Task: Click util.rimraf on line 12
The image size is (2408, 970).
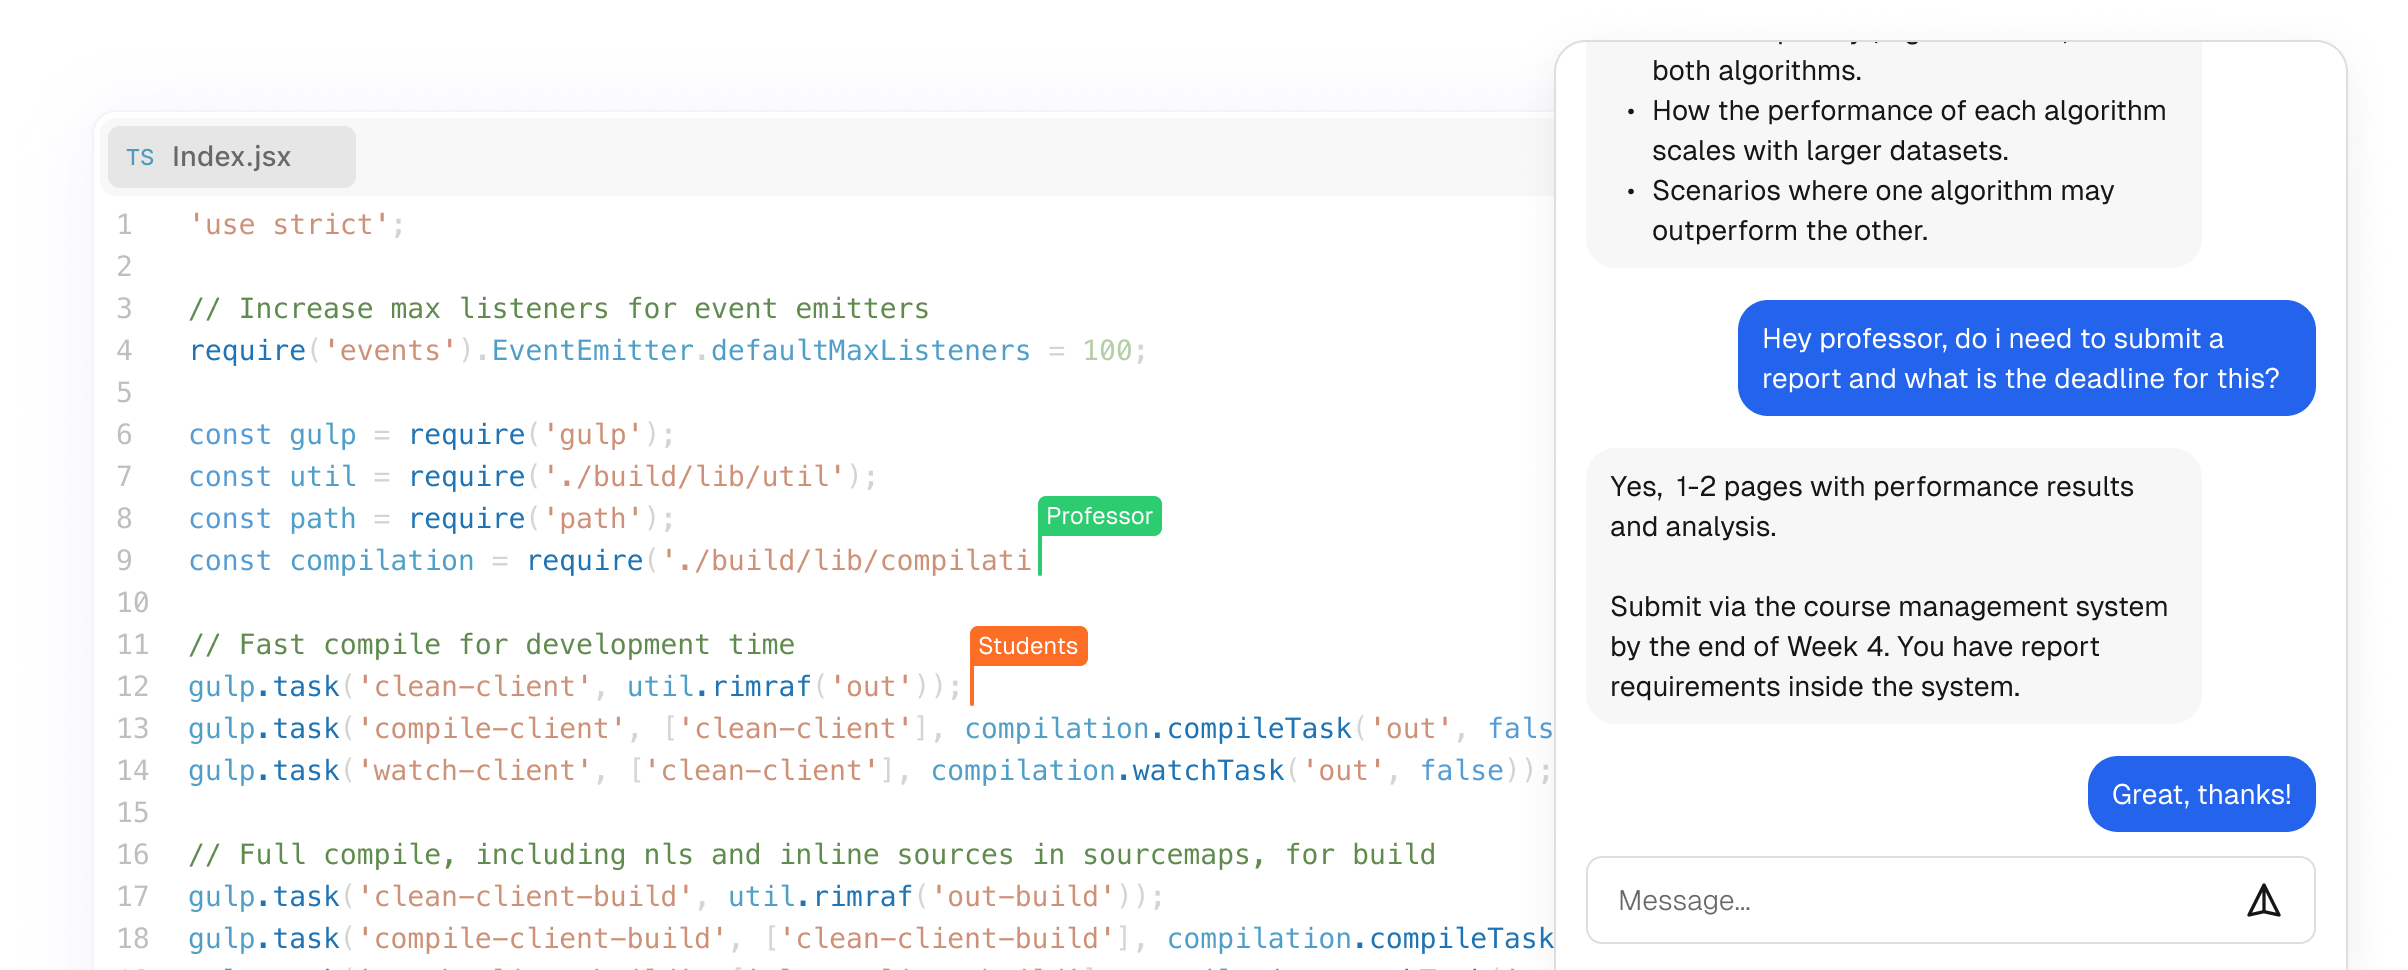Action: 718,687
